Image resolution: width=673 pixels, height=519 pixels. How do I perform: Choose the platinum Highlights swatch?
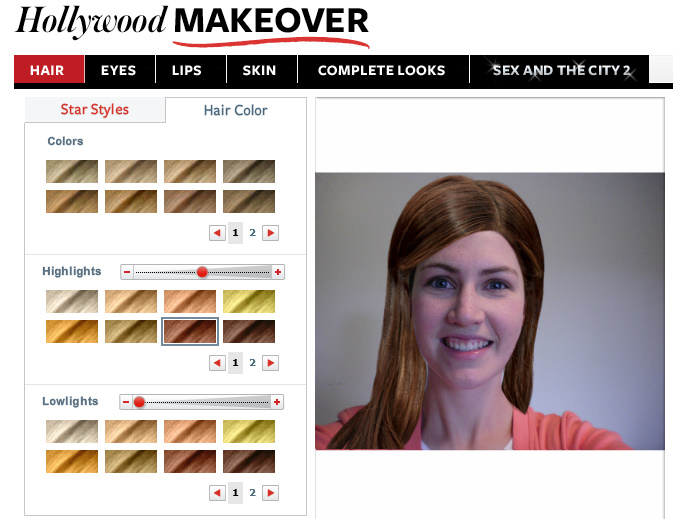coord(72,301)
